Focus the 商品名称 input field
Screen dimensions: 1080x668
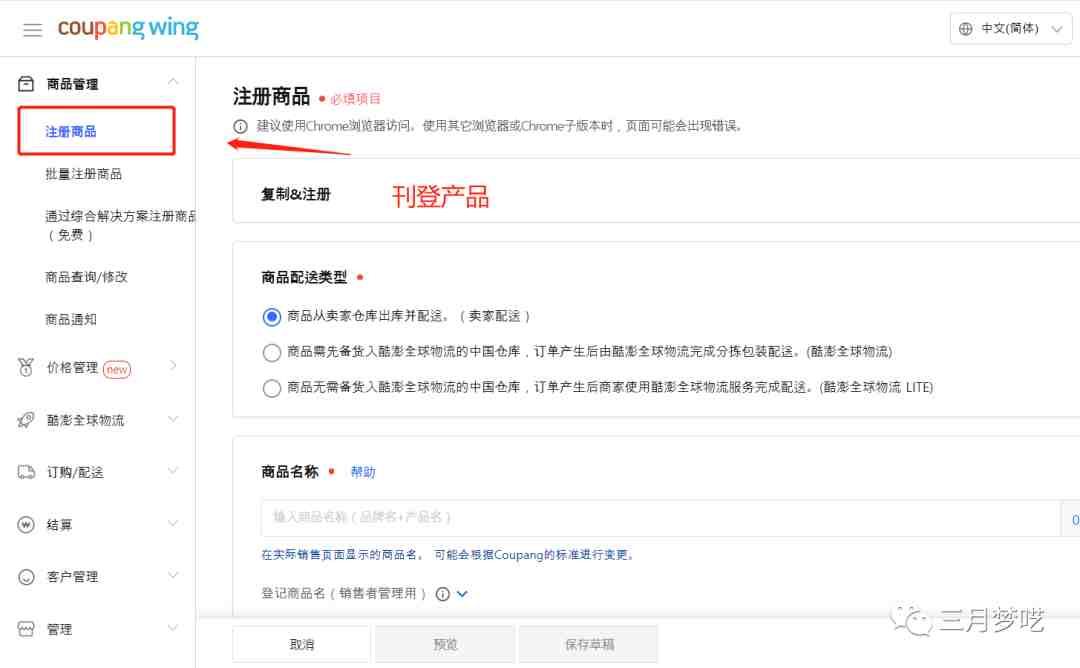tap(661, 519)
